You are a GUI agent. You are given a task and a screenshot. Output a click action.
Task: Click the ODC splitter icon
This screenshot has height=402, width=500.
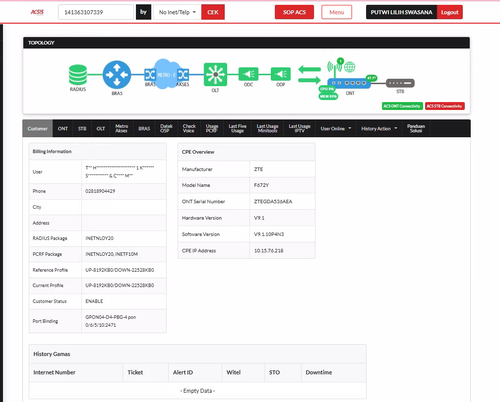[x=248, y=74]
